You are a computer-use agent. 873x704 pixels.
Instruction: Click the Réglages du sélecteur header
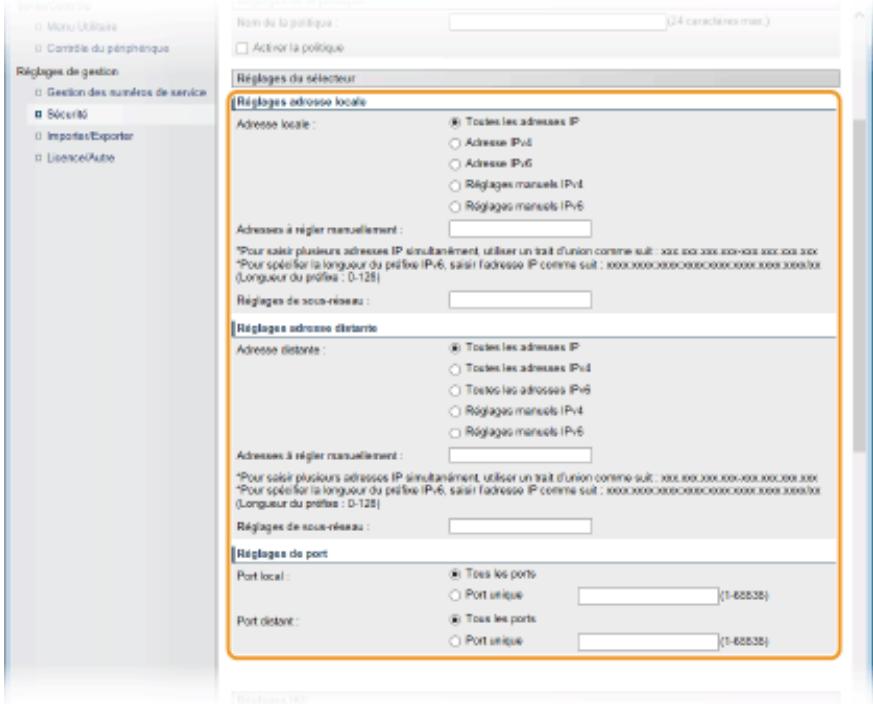(536, 78)
